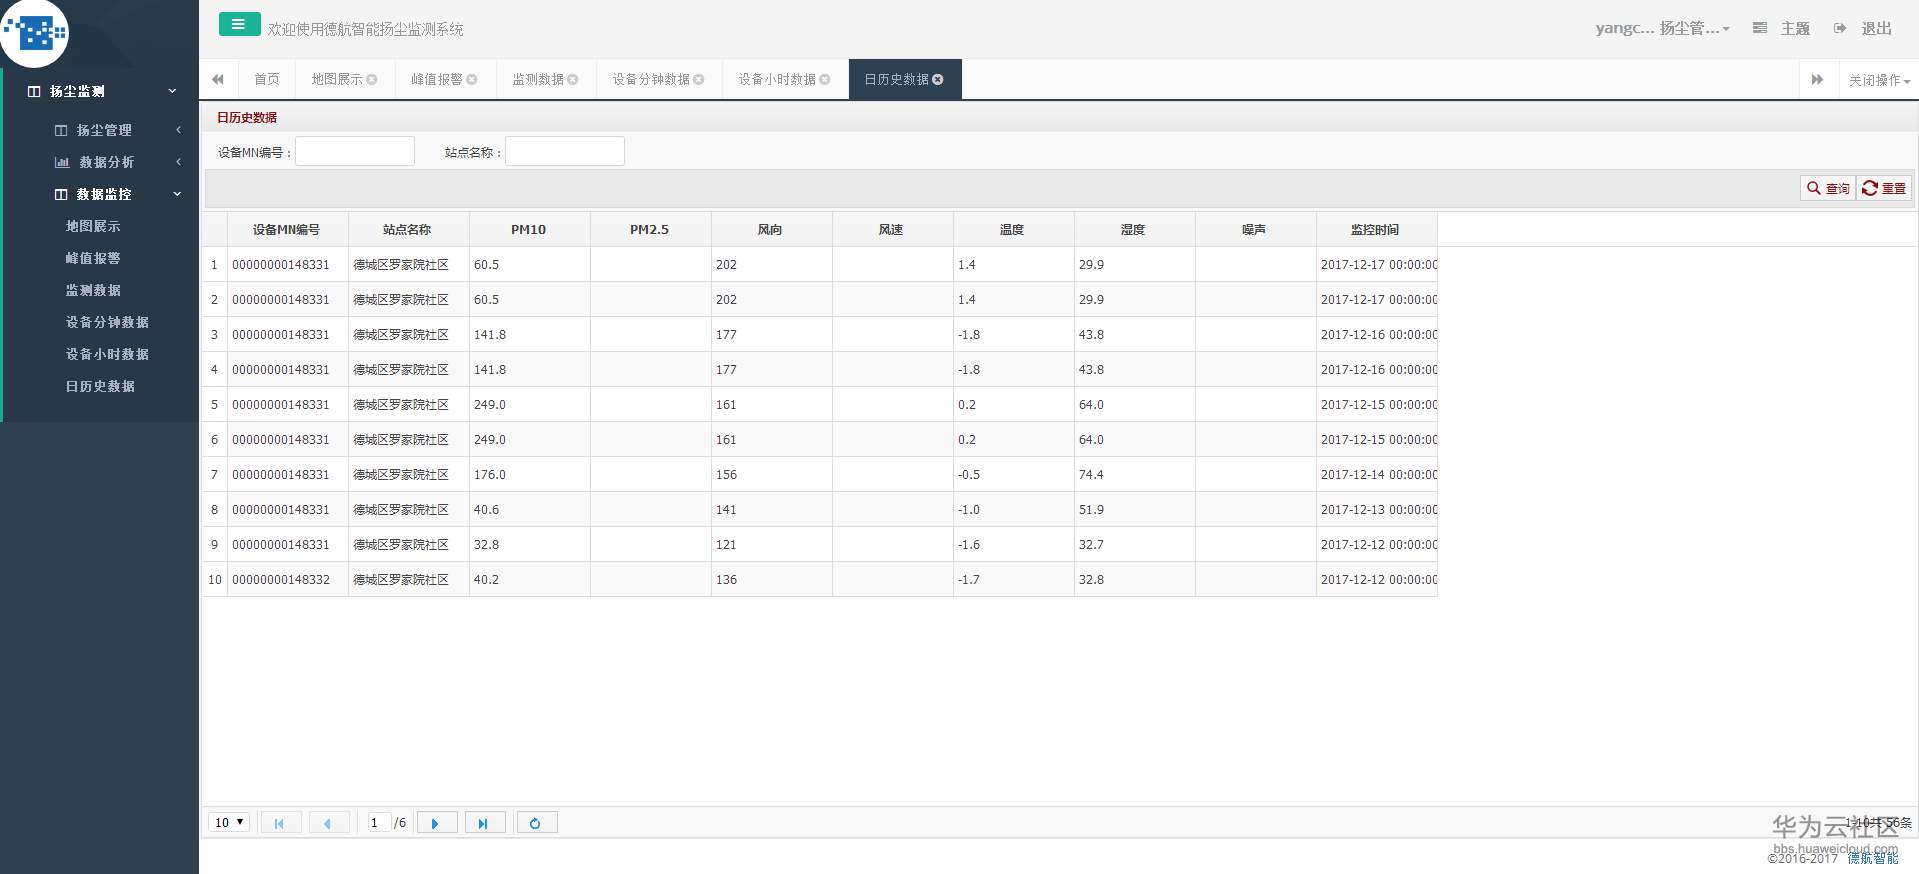Viewport: 1919px width, 874px height.
Task: Go to next page of results
Action: point(436,823)
